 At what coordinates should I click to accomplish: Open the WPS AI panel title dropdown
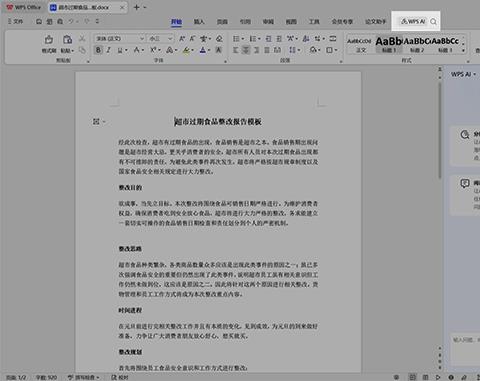pos(474,74)
